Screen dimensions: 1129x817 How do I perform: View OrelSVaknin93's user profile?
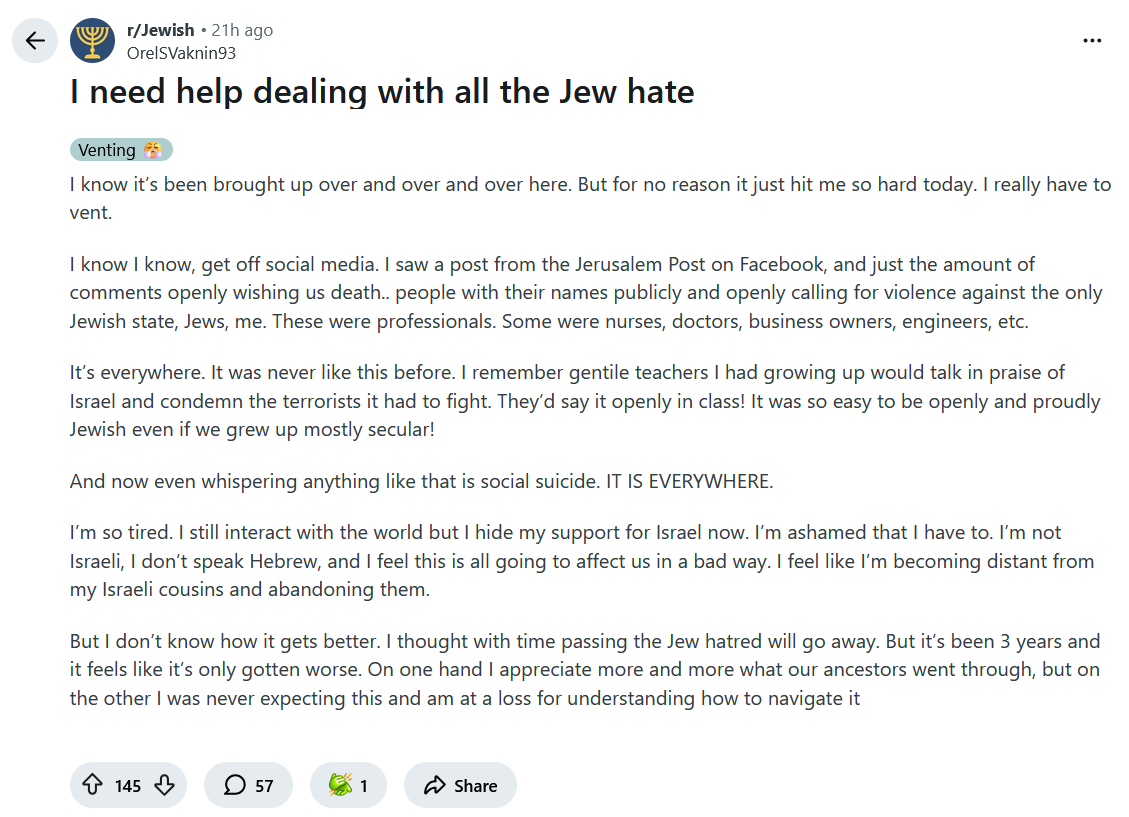(181, 53)
